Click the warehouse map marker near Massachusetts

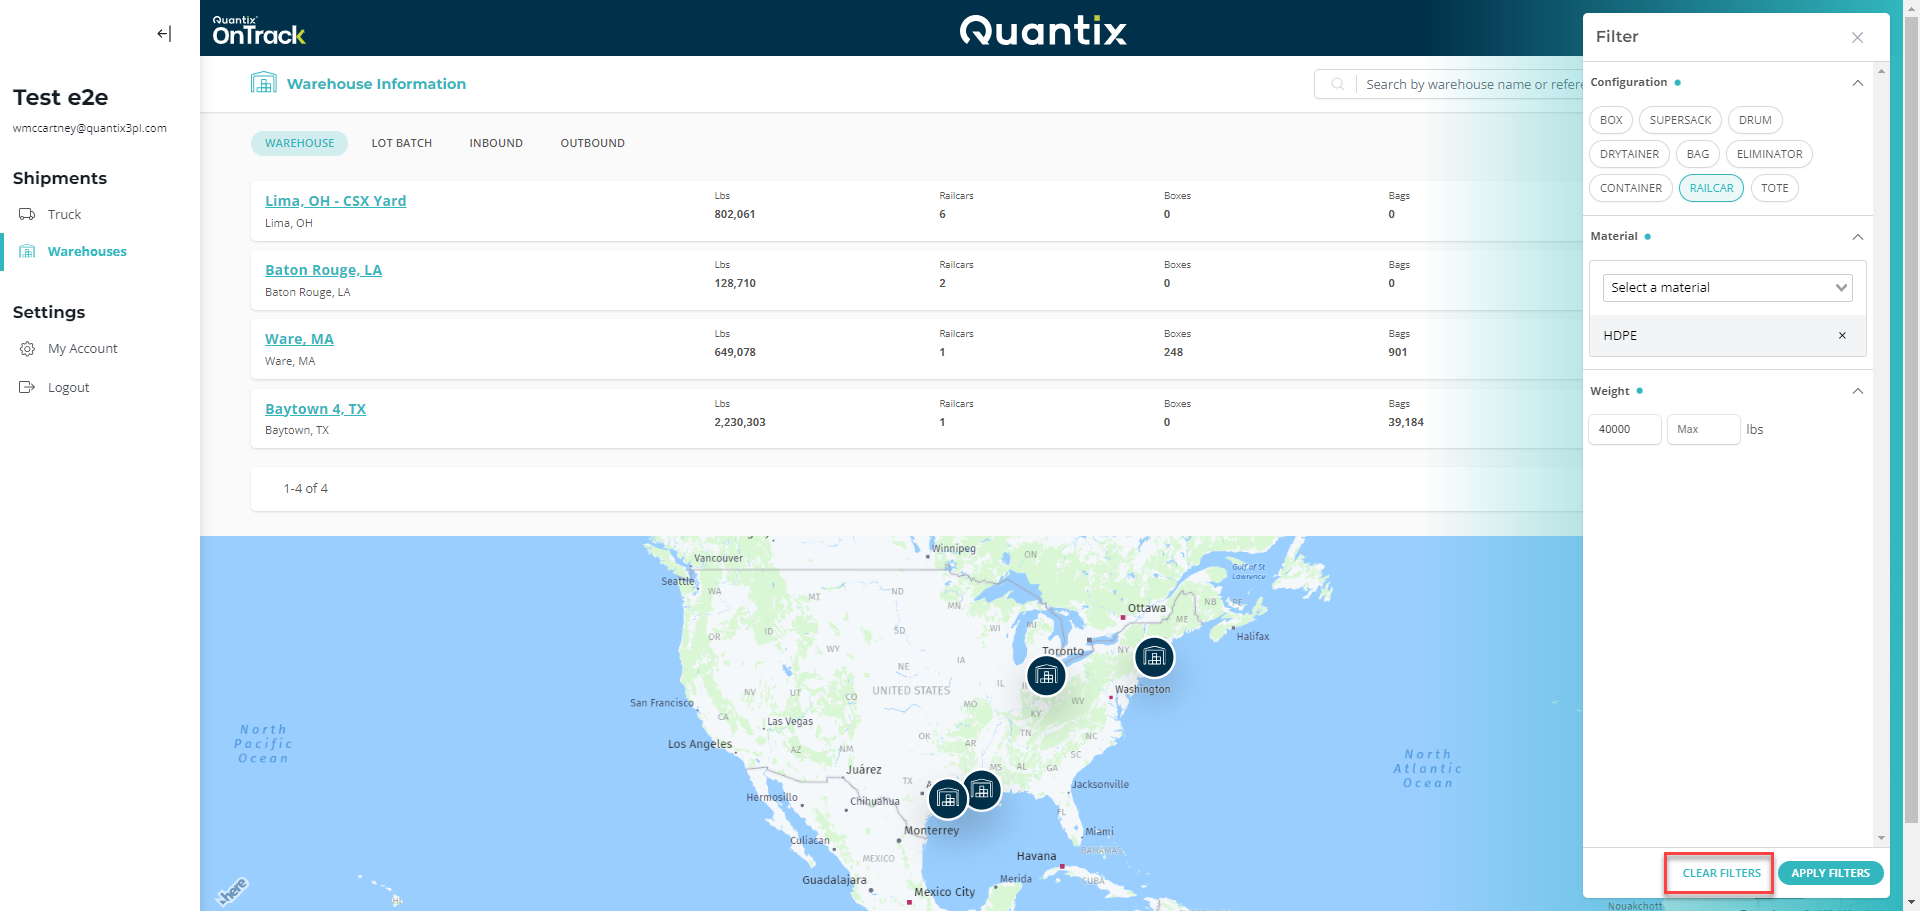pyautogui.click(x=1154, y=657)
